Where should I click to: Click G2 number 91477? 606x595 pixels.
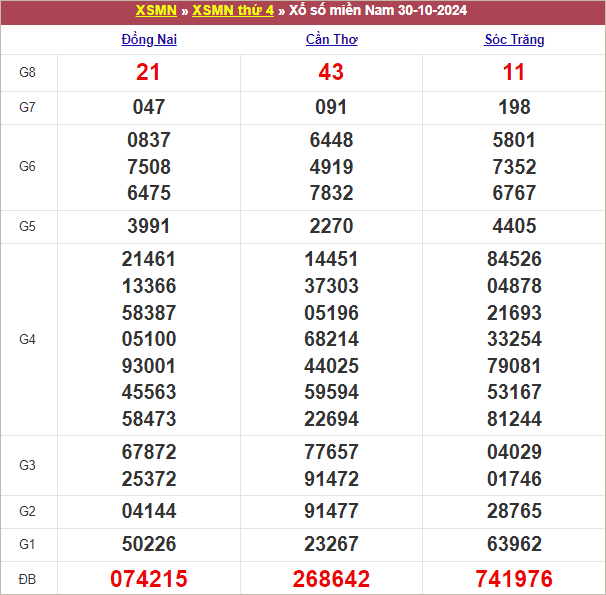(x=331, y=511)
